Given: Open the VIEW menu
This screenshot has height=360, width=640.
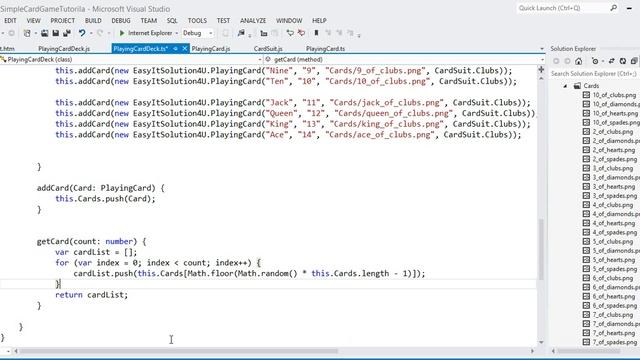Looking at the screenshot, I should (x=33, y=20).
